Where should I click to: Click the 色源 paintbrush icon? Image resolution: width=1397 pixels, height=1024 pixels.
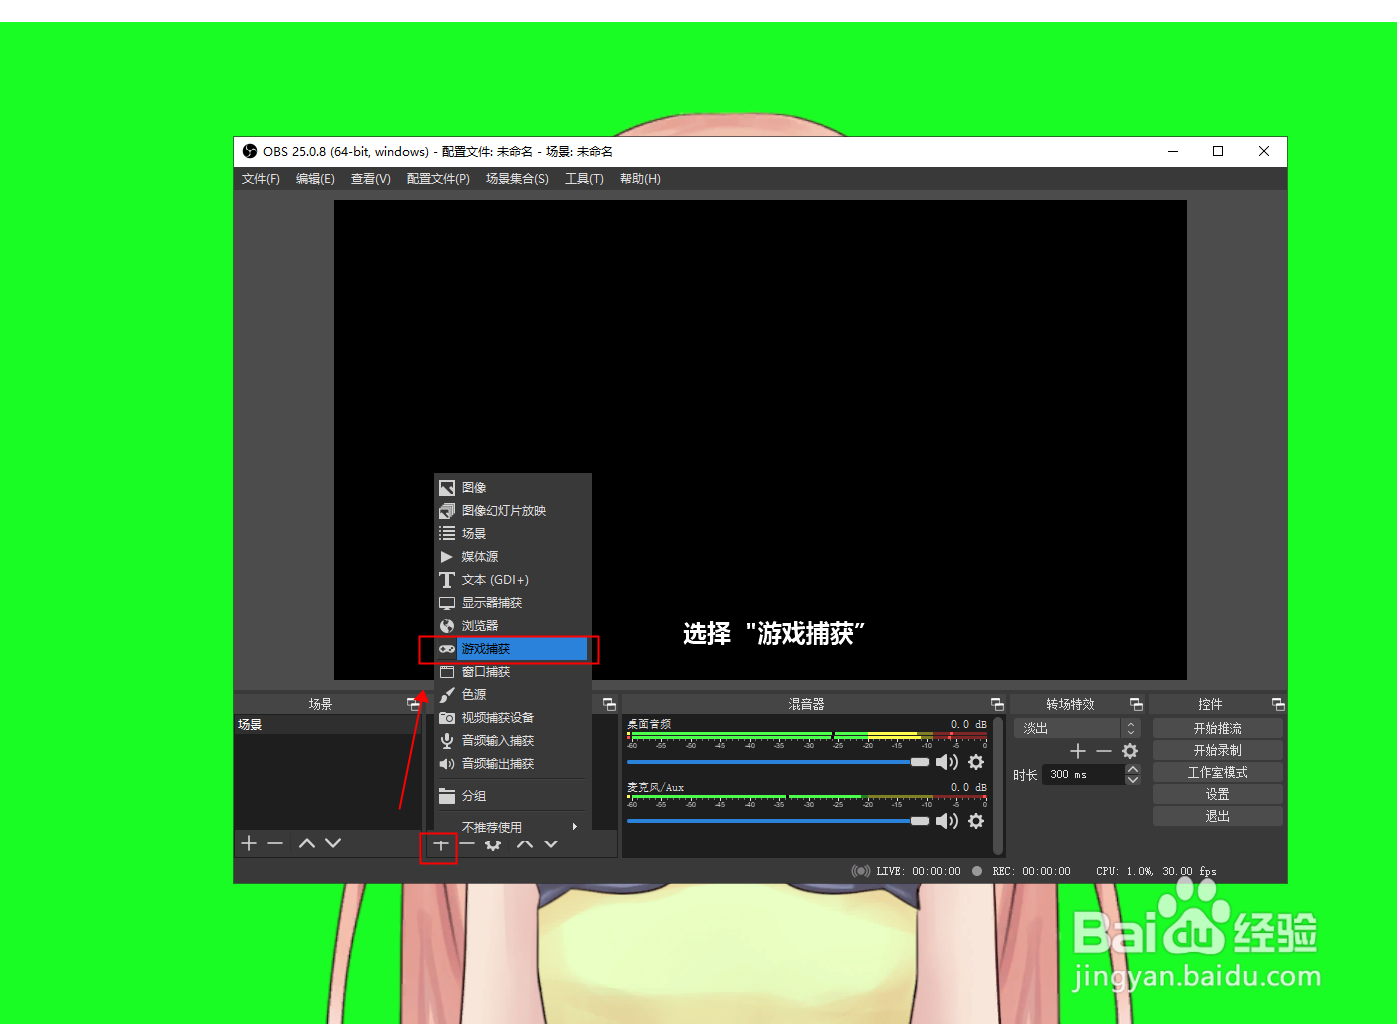(447, 695)
